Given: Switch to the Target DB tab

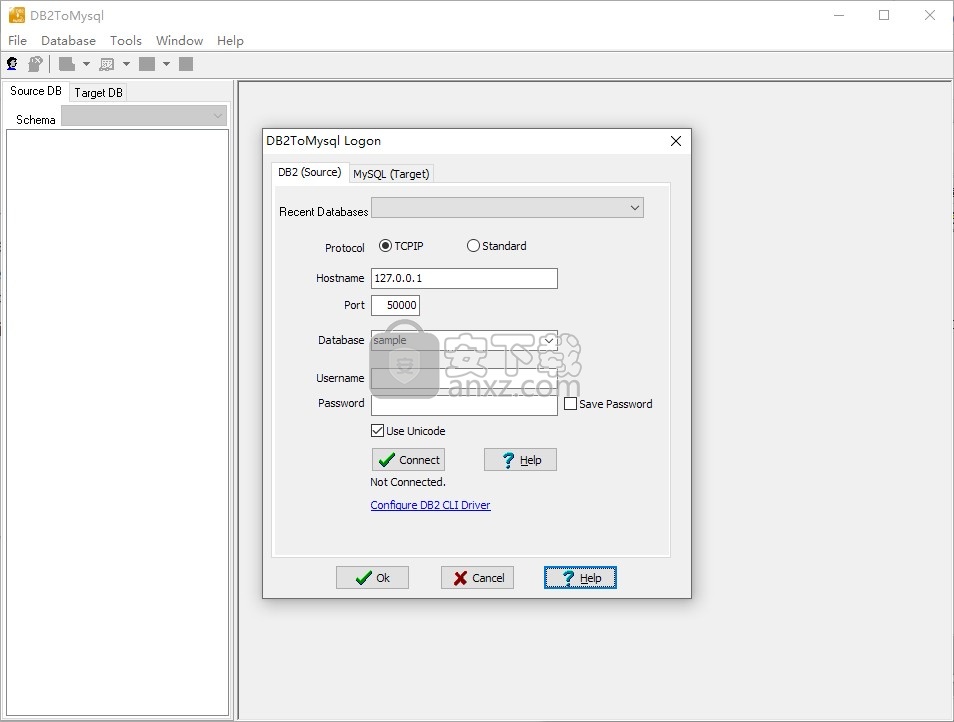Looking at the screenshot, I should click(x=99, y=92).
